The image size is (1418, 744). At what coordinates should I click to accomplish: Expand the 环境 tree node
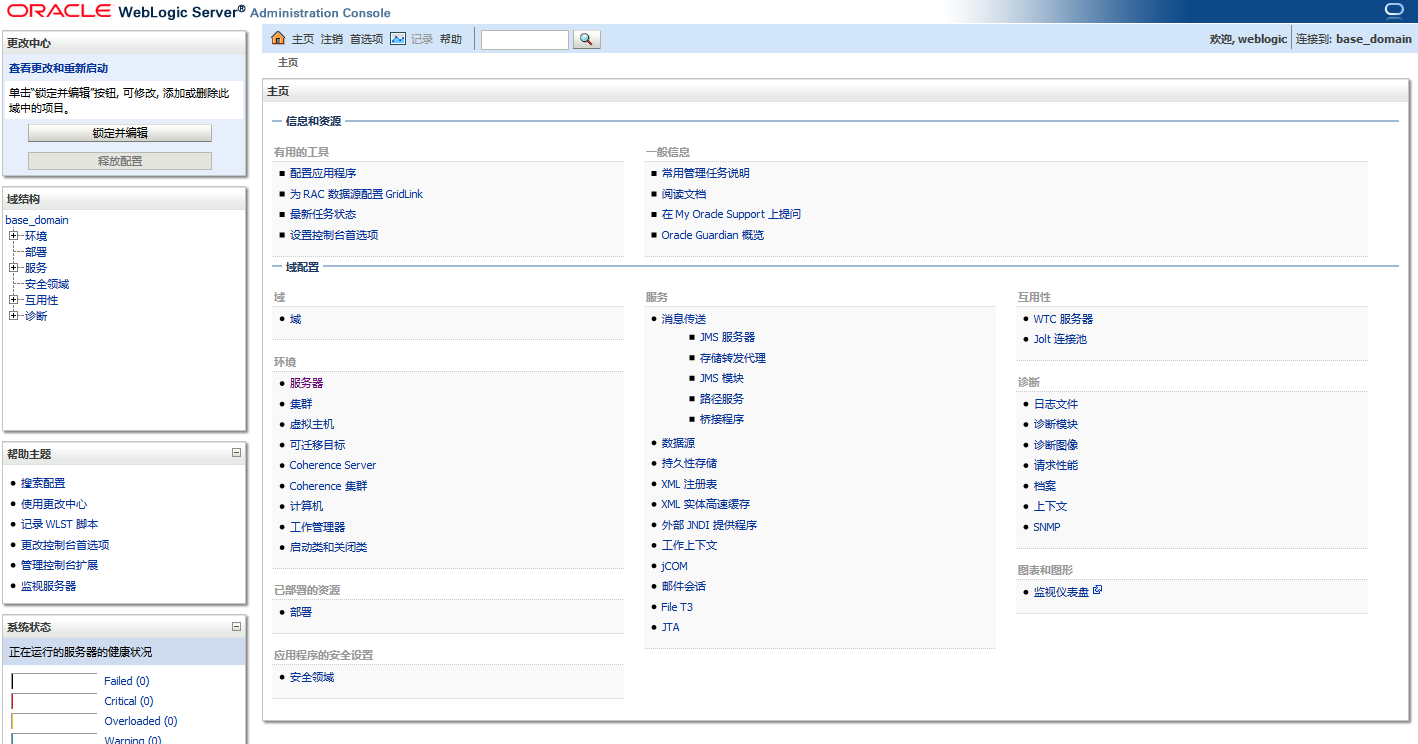click(x=14, y=236)
